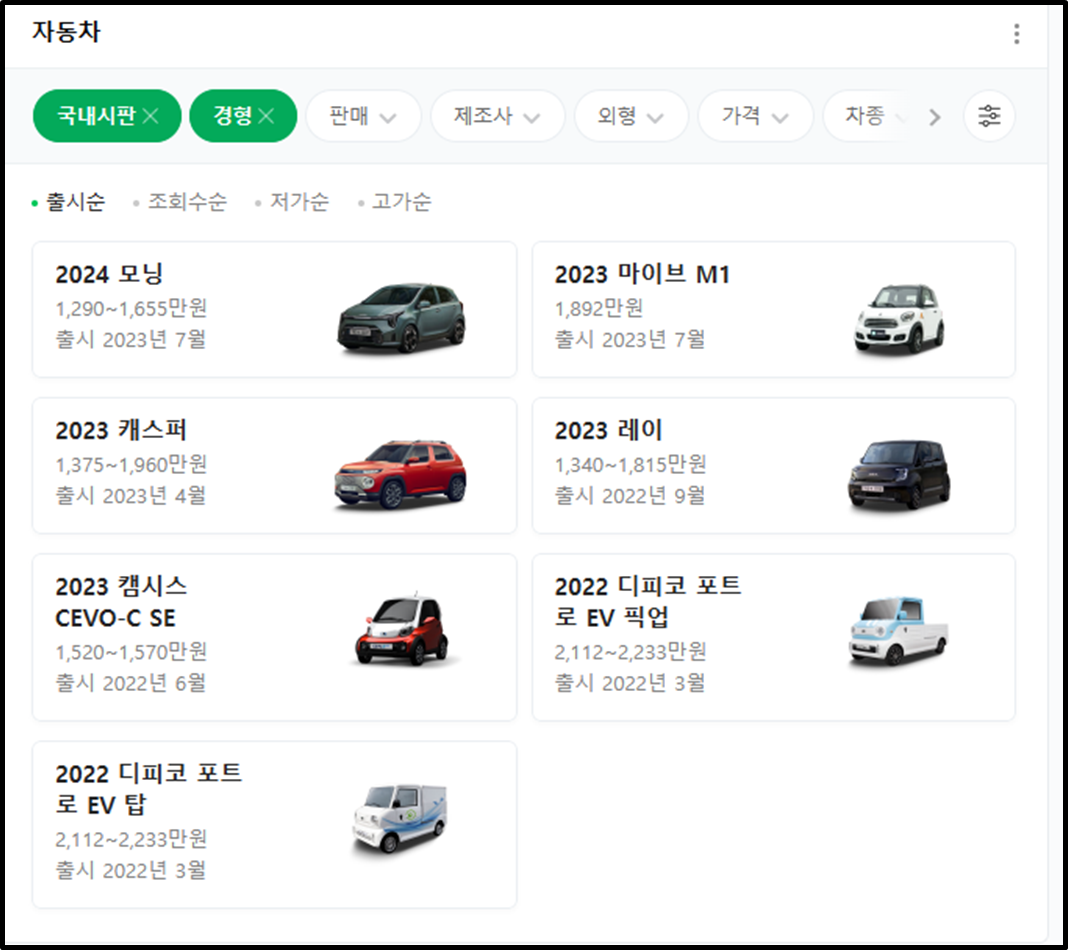Expand the 판매 dropdown
1068x950 pixels.
tap(363, 116)
